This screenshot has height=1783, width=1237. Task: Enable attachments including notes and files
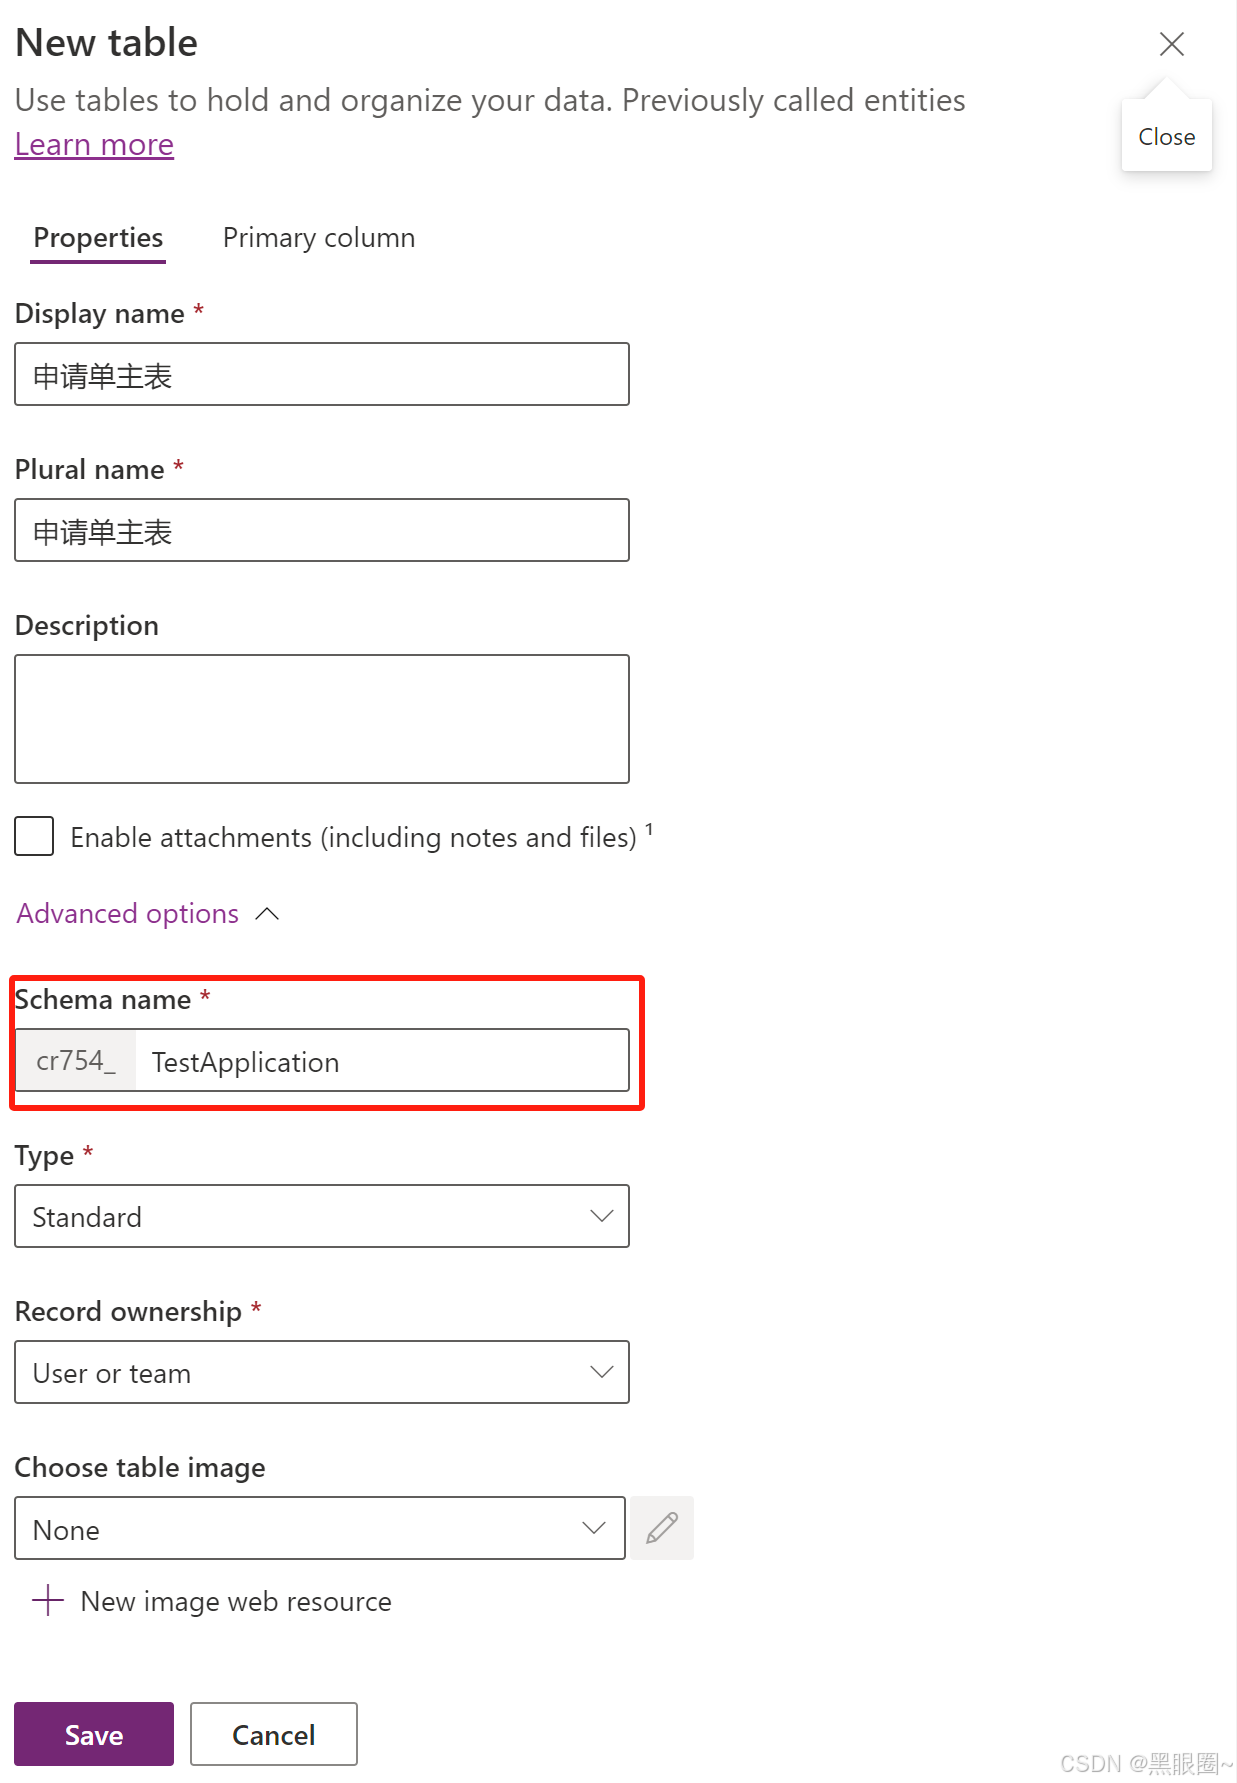click(x=33, y=836)
